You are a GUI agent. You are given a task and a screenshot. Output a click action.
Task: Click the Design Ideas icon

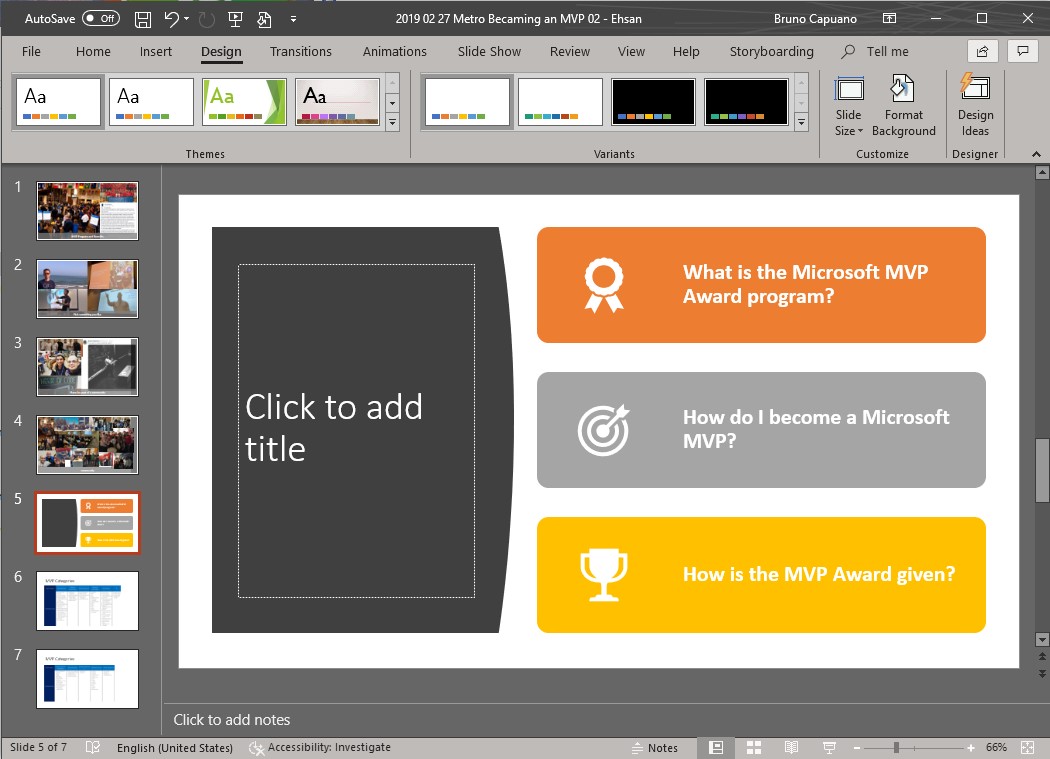coord(974,105)
